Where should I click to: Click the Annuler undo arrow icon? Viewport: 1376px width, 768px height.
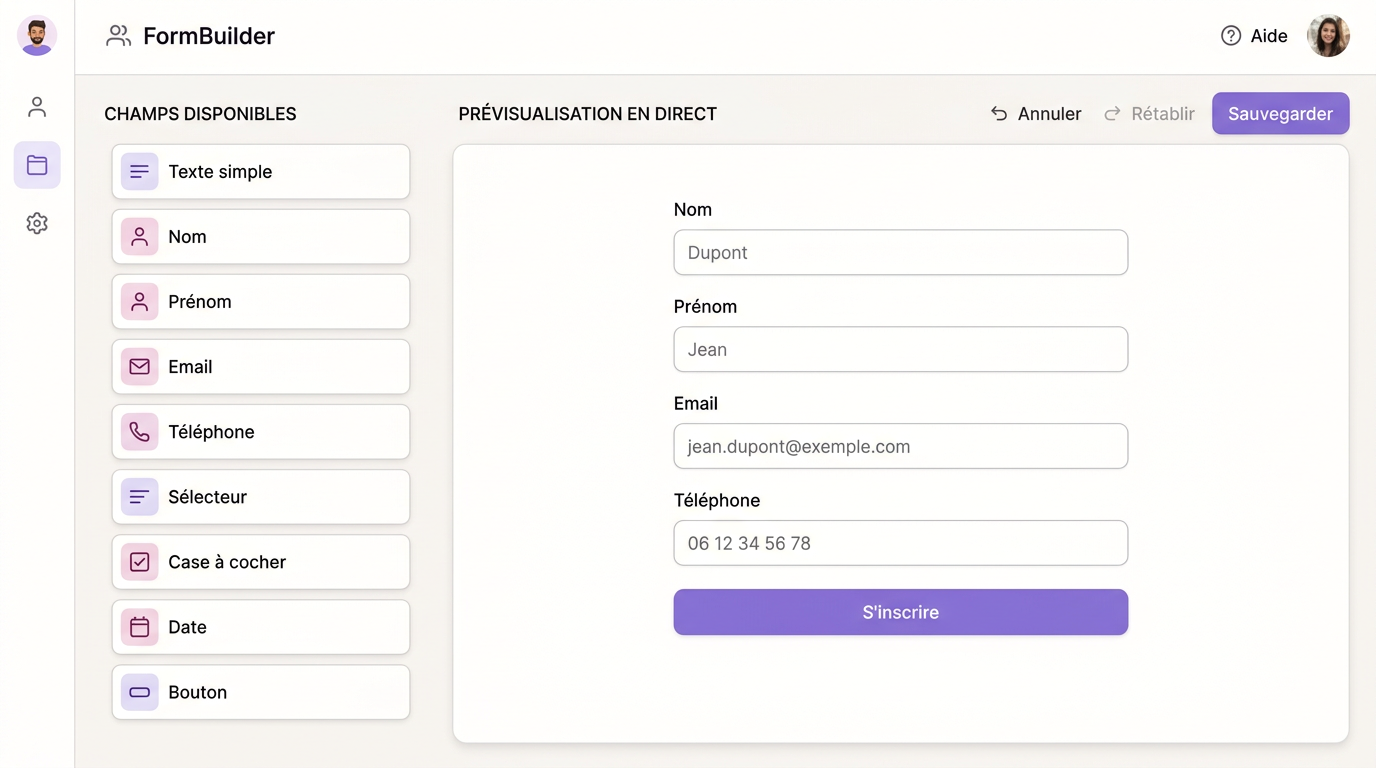click(x=999, y=114)
